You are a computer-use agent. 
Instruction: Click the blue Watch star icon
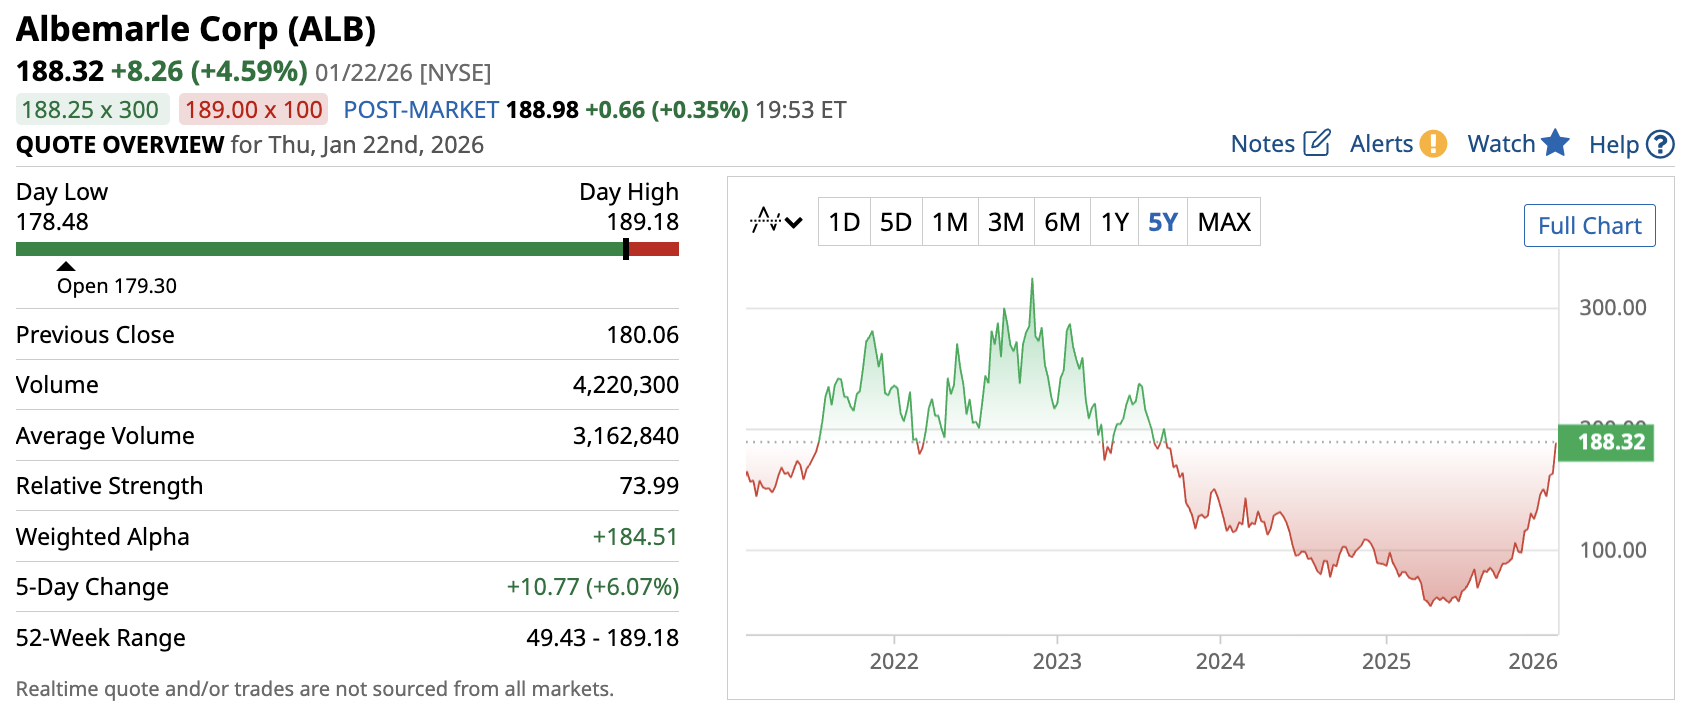(x=1555, y=143)
